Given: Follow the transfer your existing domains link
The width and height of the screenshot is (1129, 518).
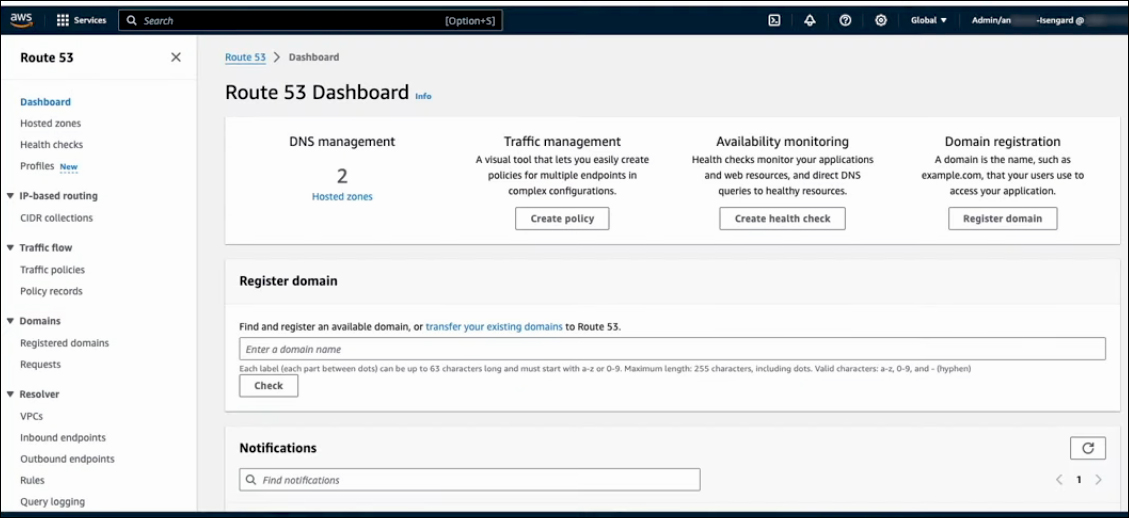Looking at the screenshot, I should pyautogui.click(x=493, y=327).
